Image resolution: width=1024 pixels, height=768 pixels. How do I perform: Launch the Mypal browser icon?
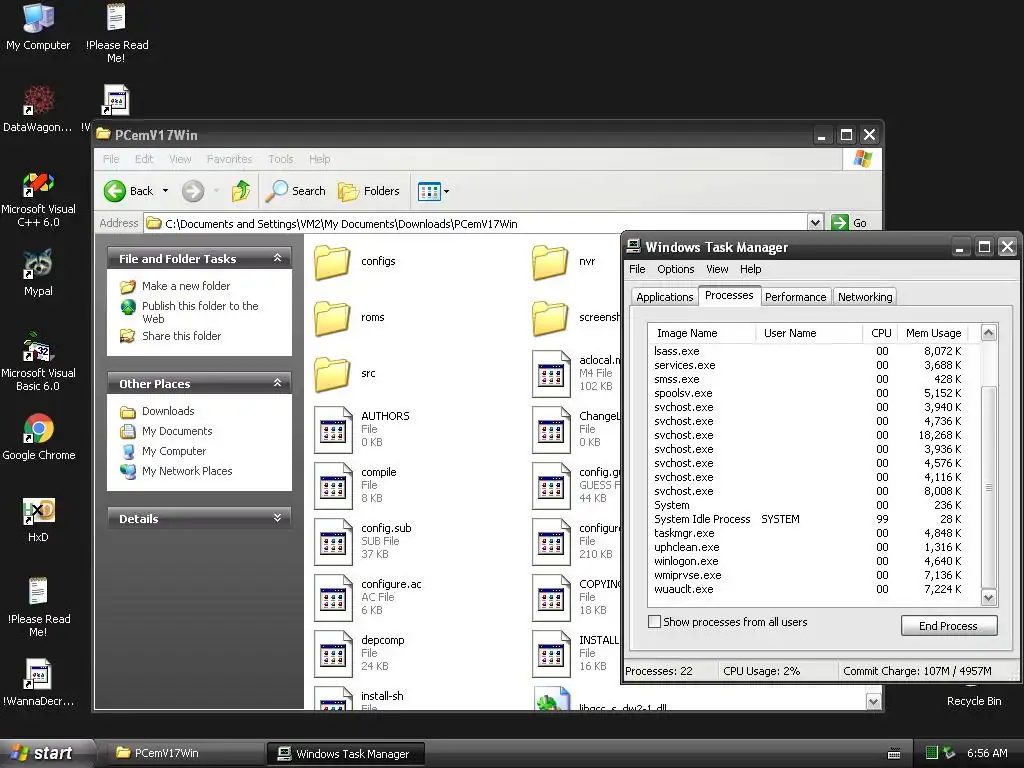pyautogui.click(x=38, y=273)
